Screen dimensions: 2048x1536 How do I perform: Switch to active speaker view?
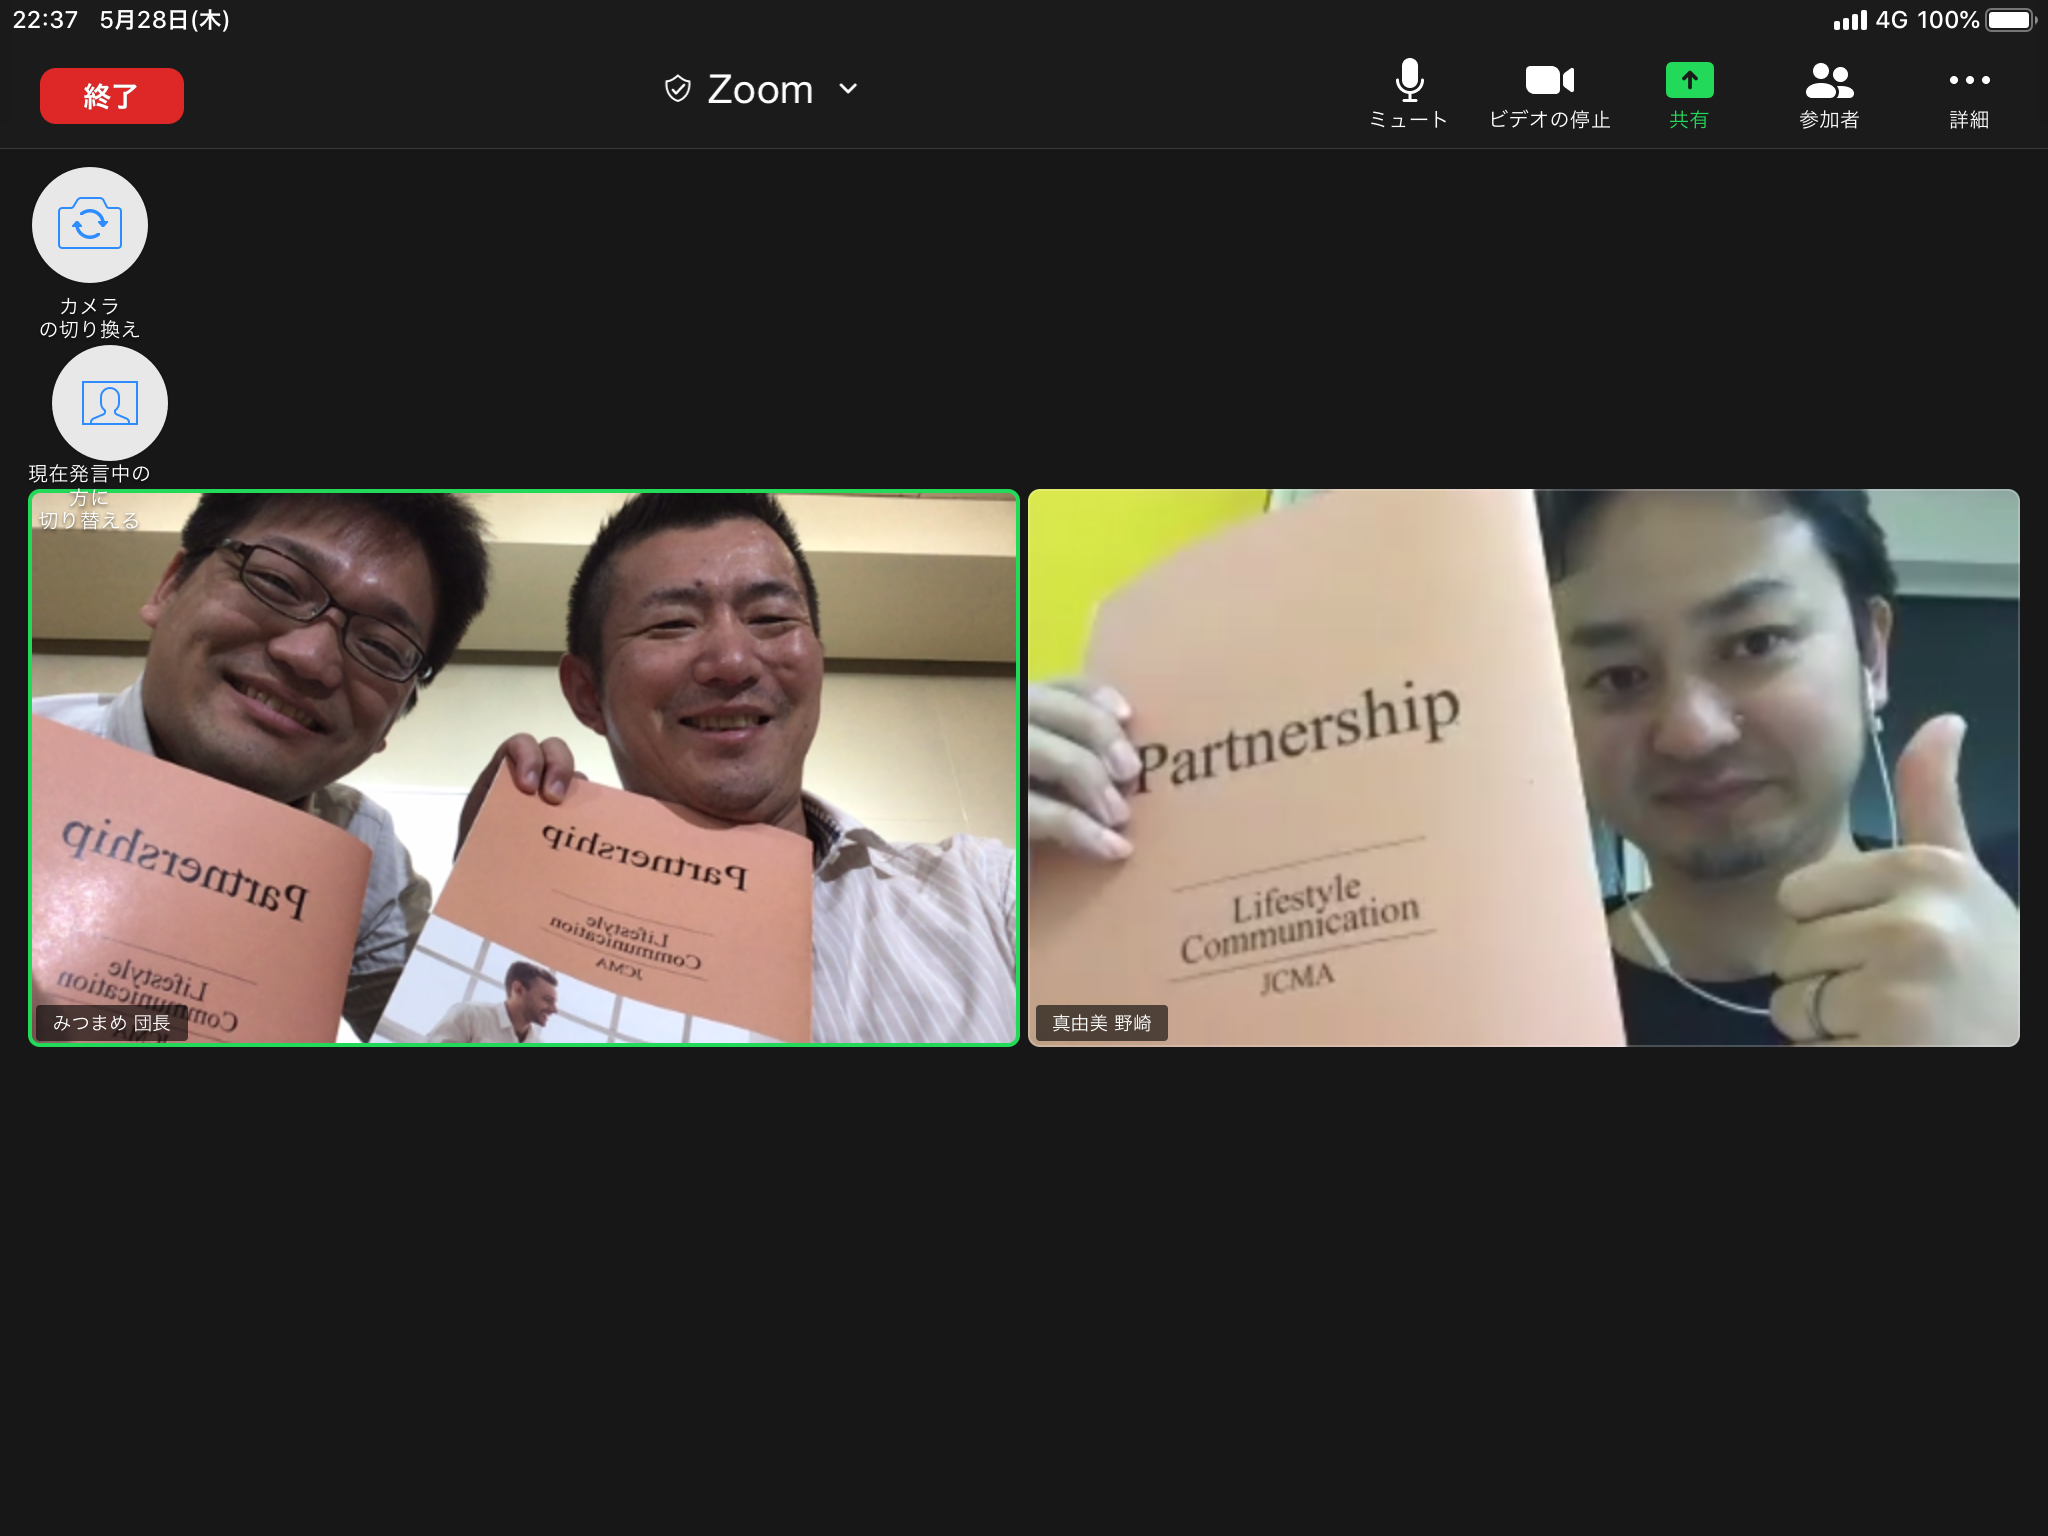[110, 403]
